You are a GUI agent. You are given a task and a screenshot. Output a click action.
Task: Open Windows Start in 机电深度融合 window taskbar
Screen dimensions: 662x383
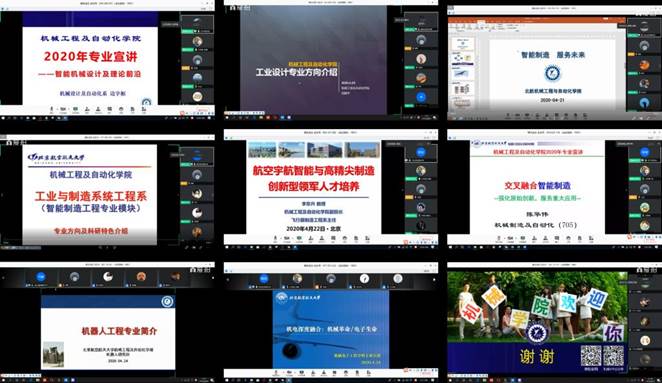[226, 380]
